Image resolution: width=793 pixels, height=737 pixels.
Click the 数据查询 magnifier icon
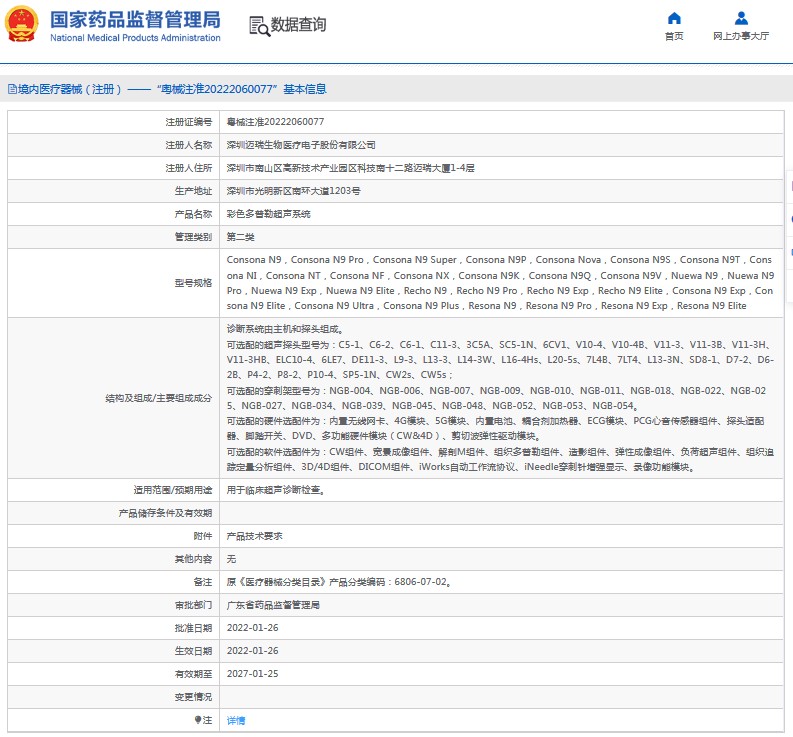[x=258, y=26]
